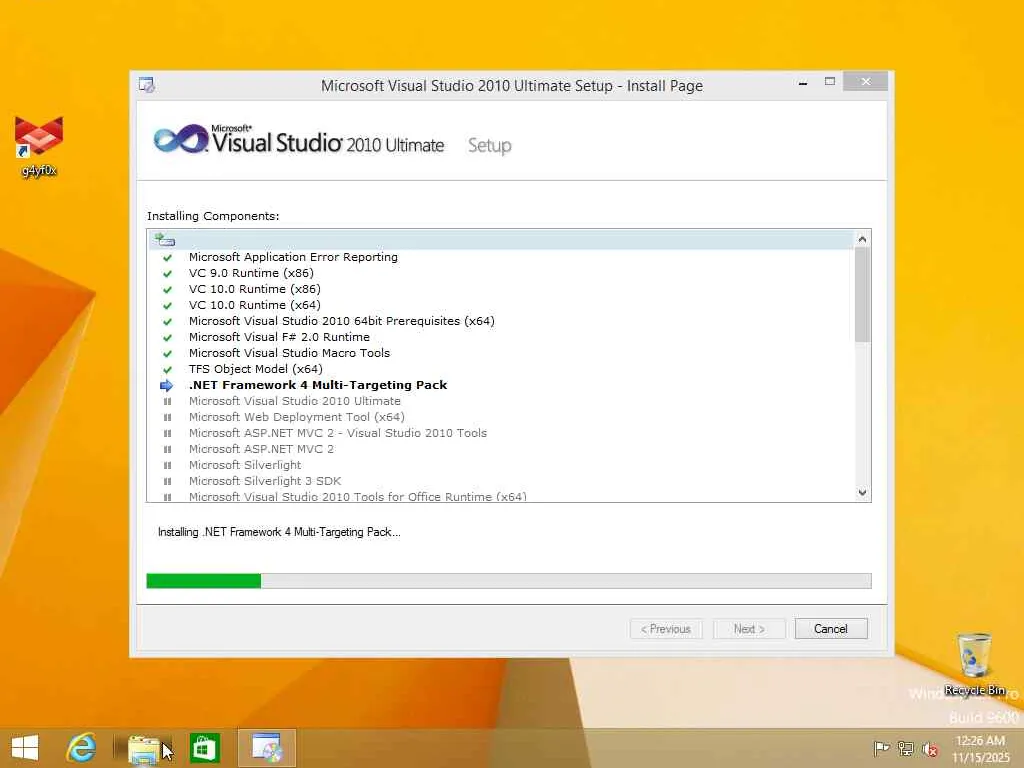Open Windows Store from taskbar

[204, 748]
